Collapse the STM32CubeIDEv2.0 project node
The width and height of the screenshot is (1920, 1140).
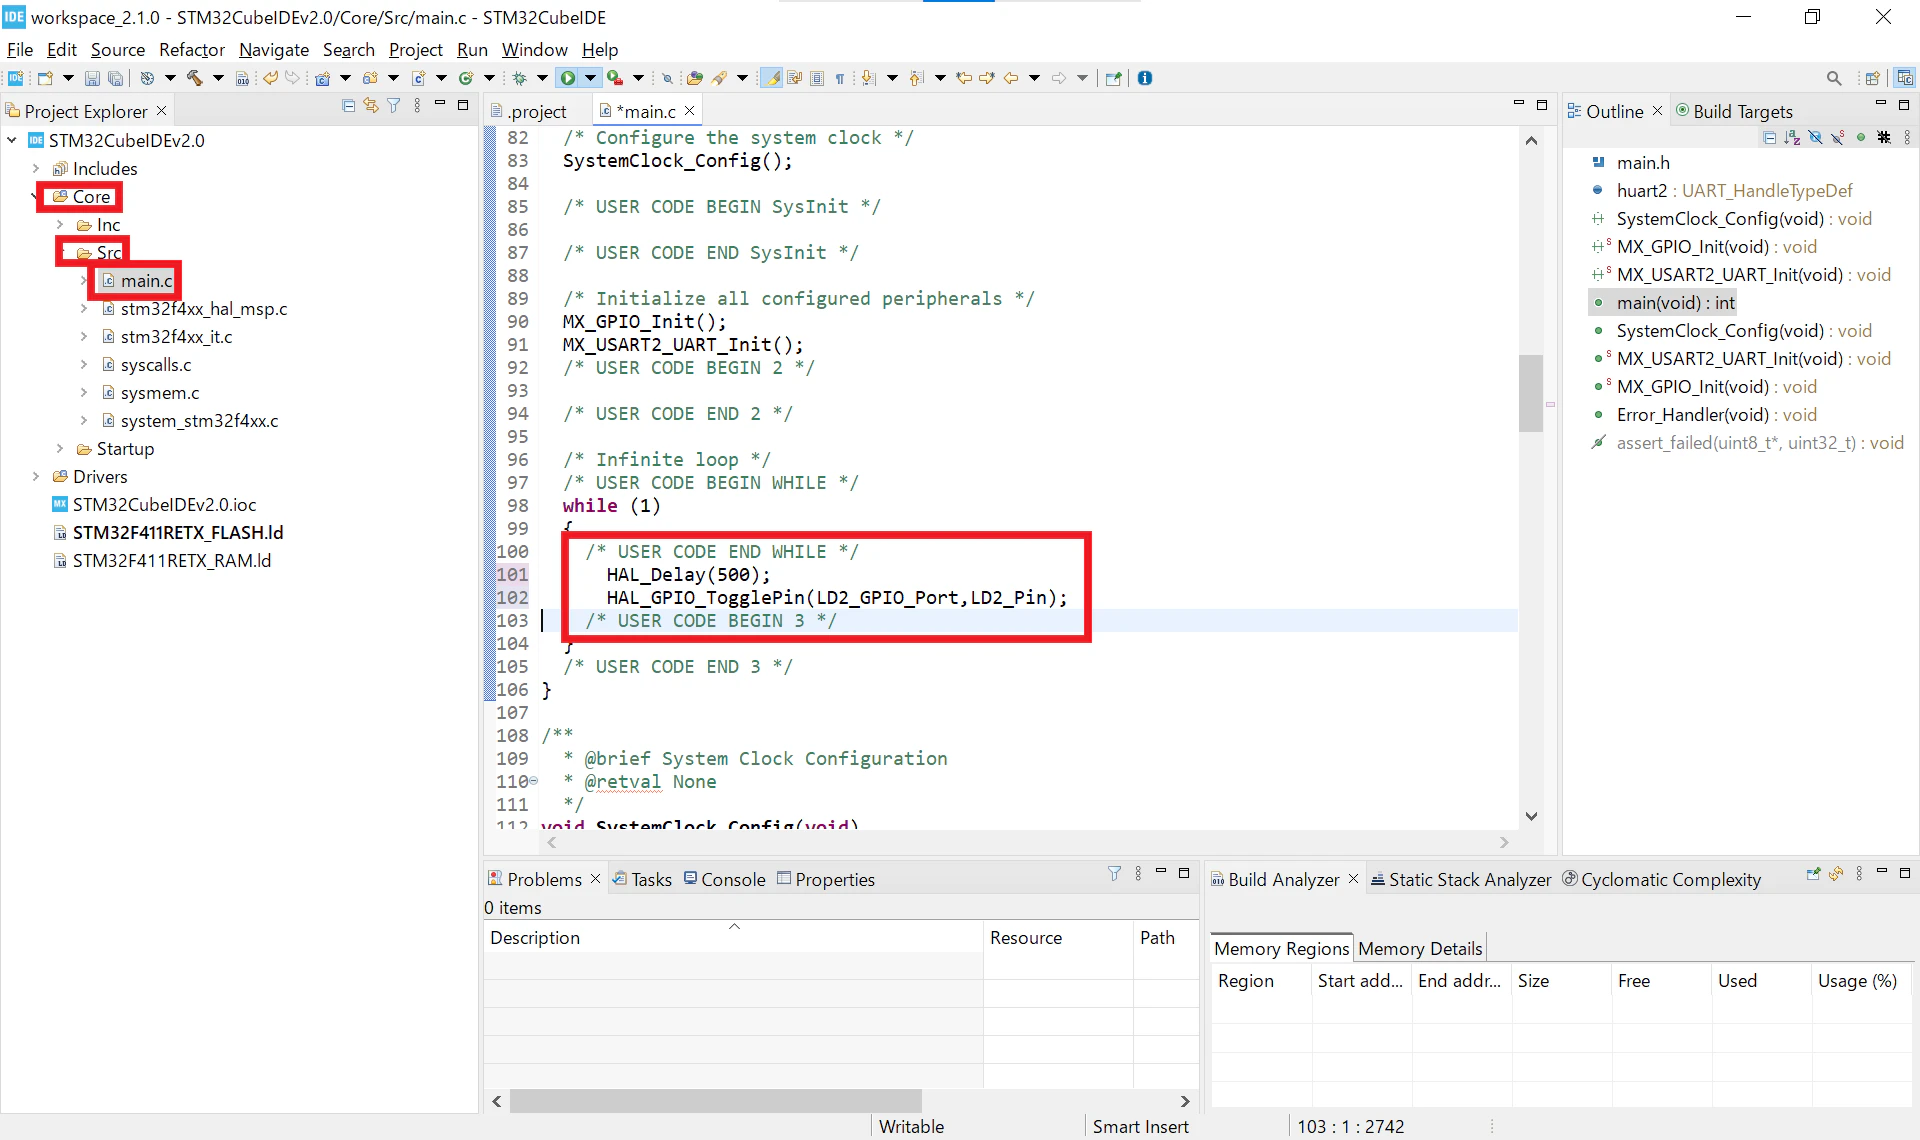point(12,141)
